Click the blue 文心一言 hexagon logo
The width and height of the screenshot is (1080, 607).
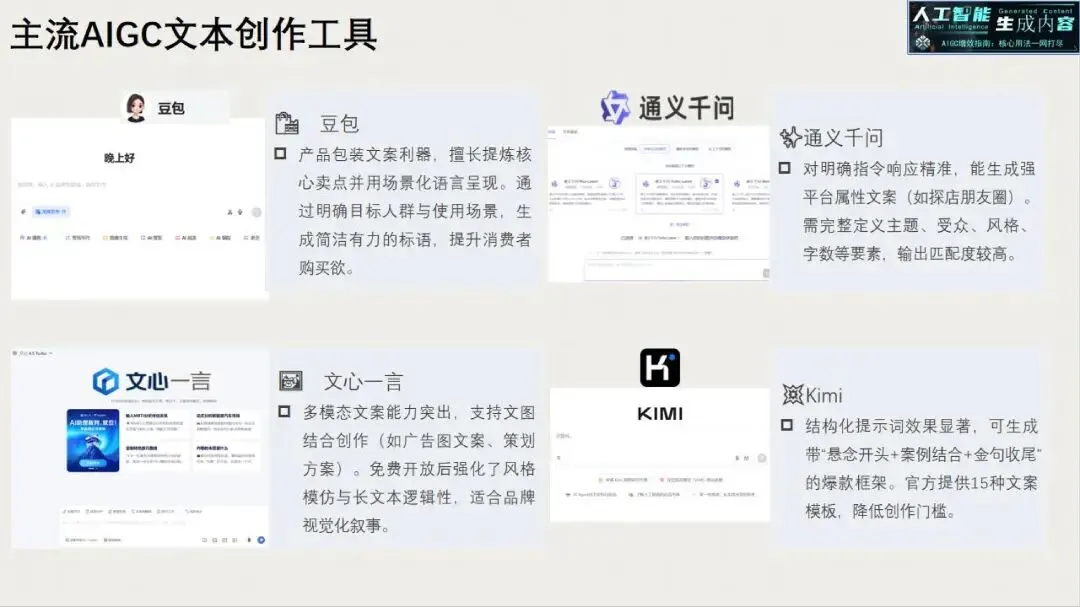[105, 381]
